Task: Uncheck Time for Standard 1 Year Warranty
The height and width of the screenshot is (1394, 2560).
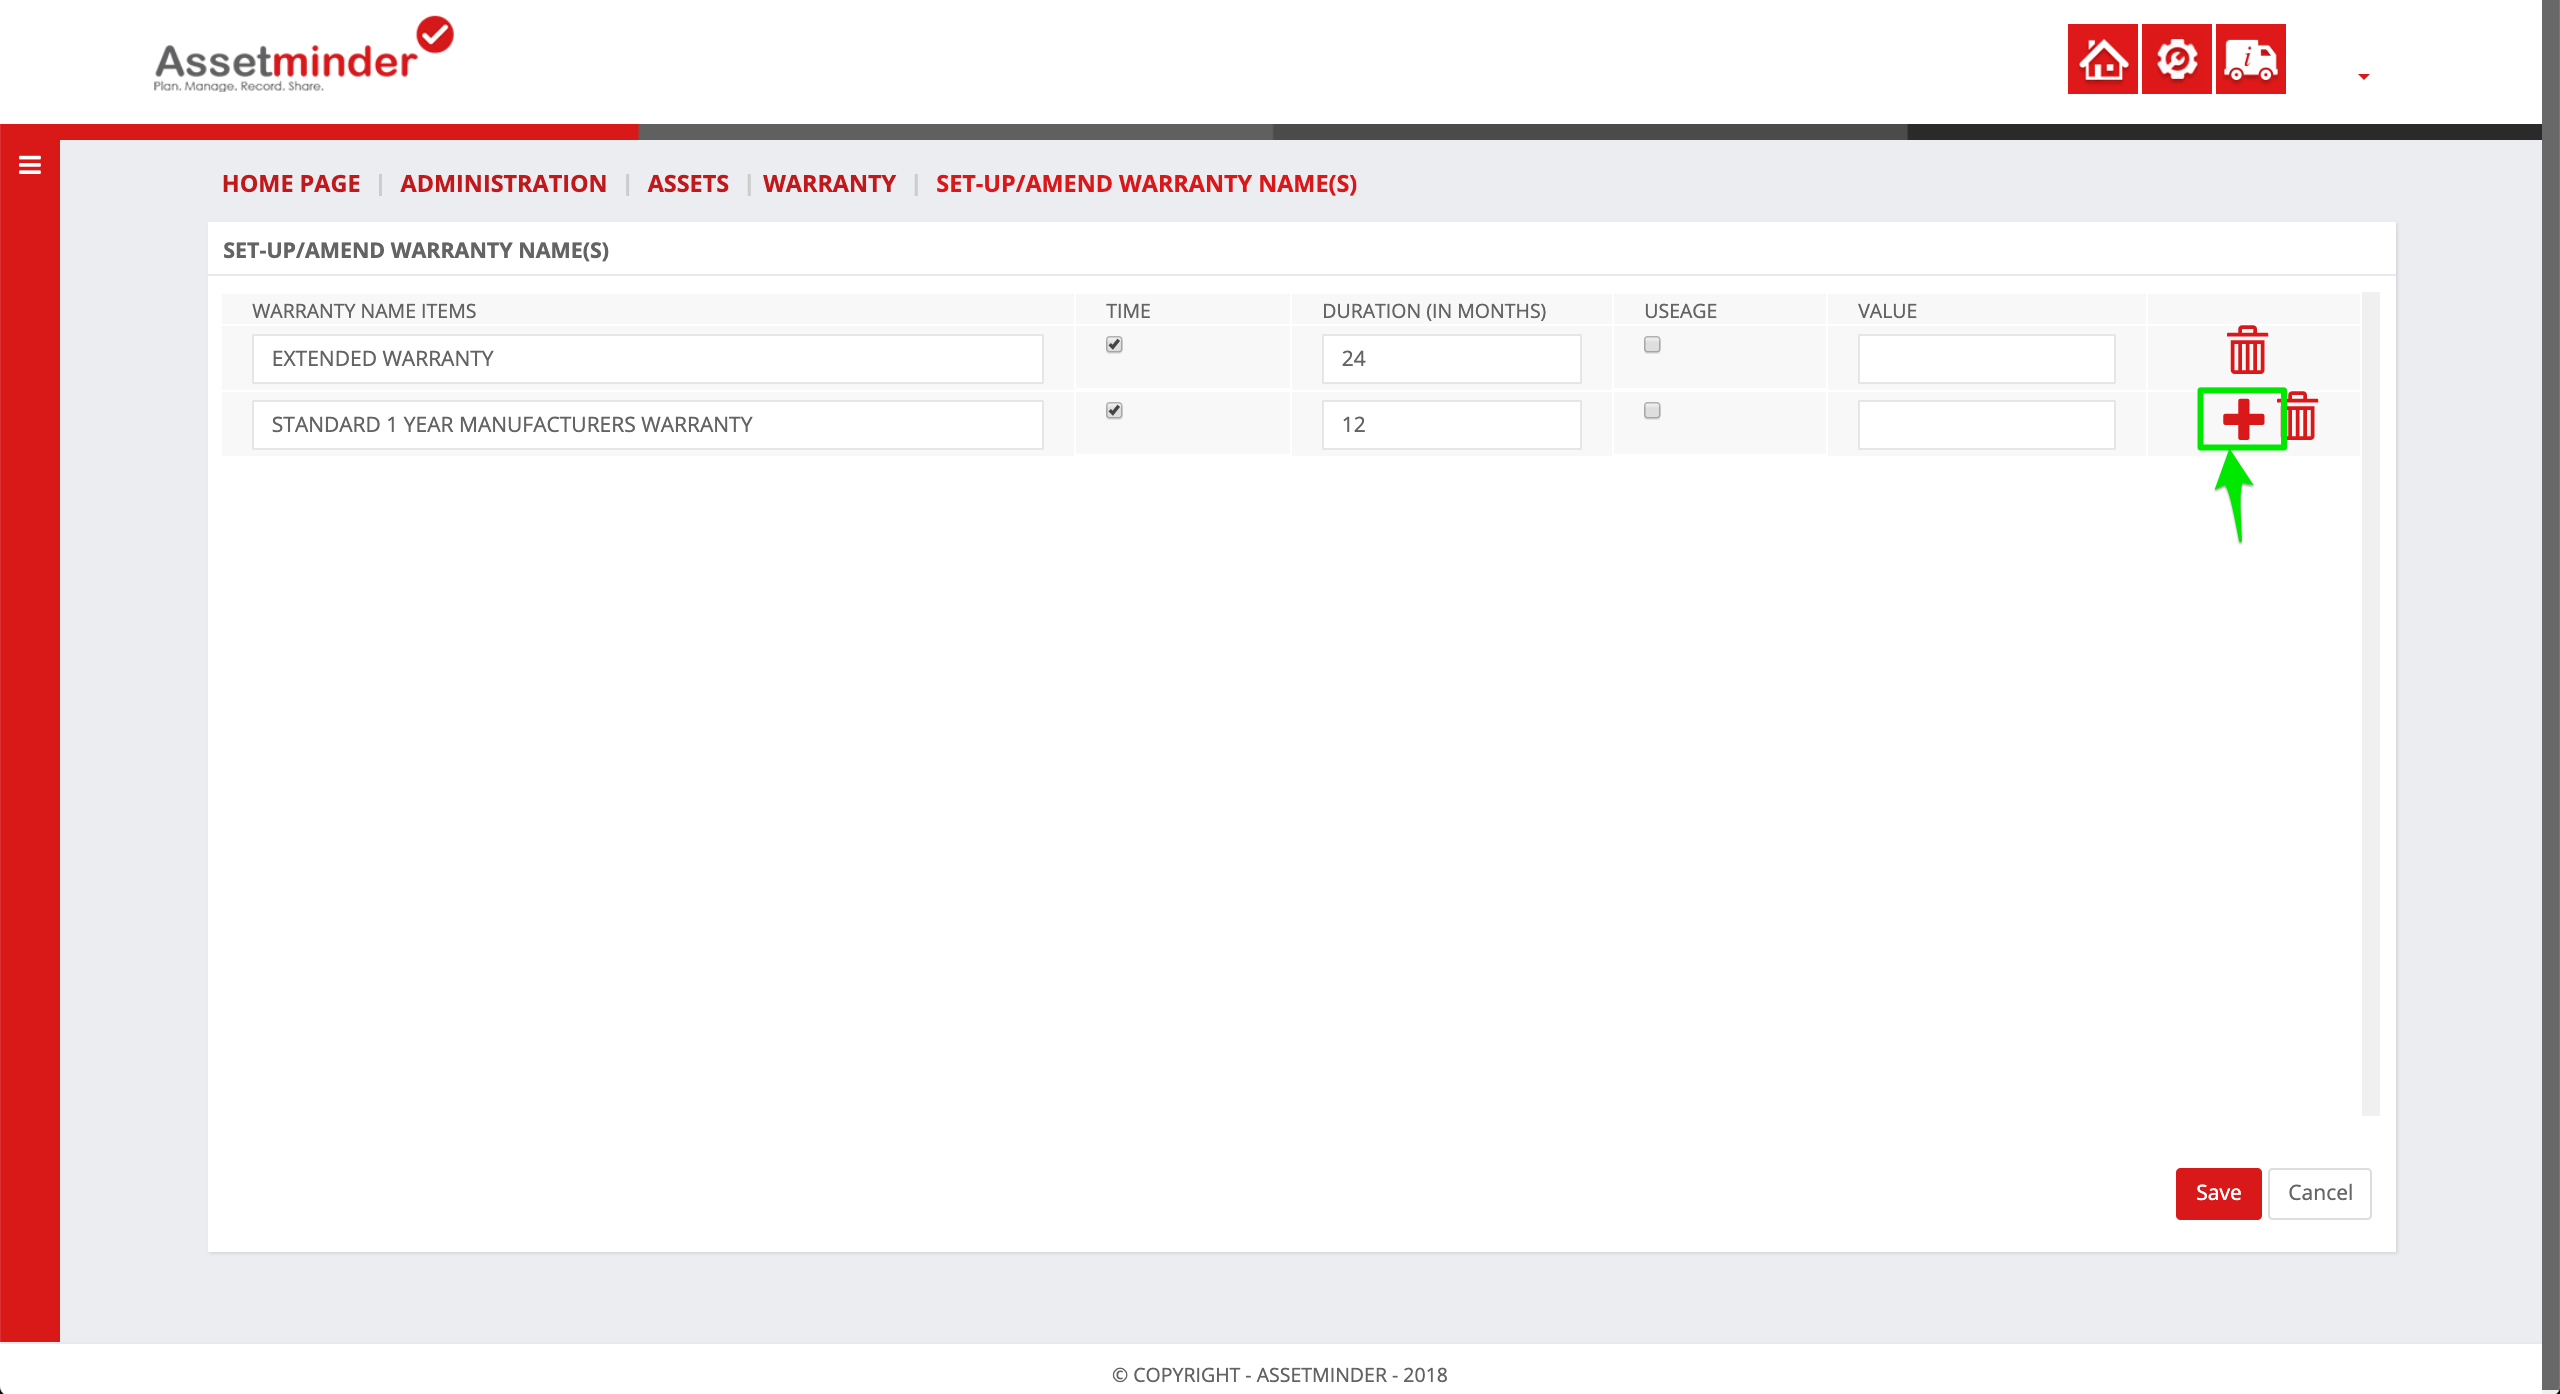Action: click(1114, 411)
